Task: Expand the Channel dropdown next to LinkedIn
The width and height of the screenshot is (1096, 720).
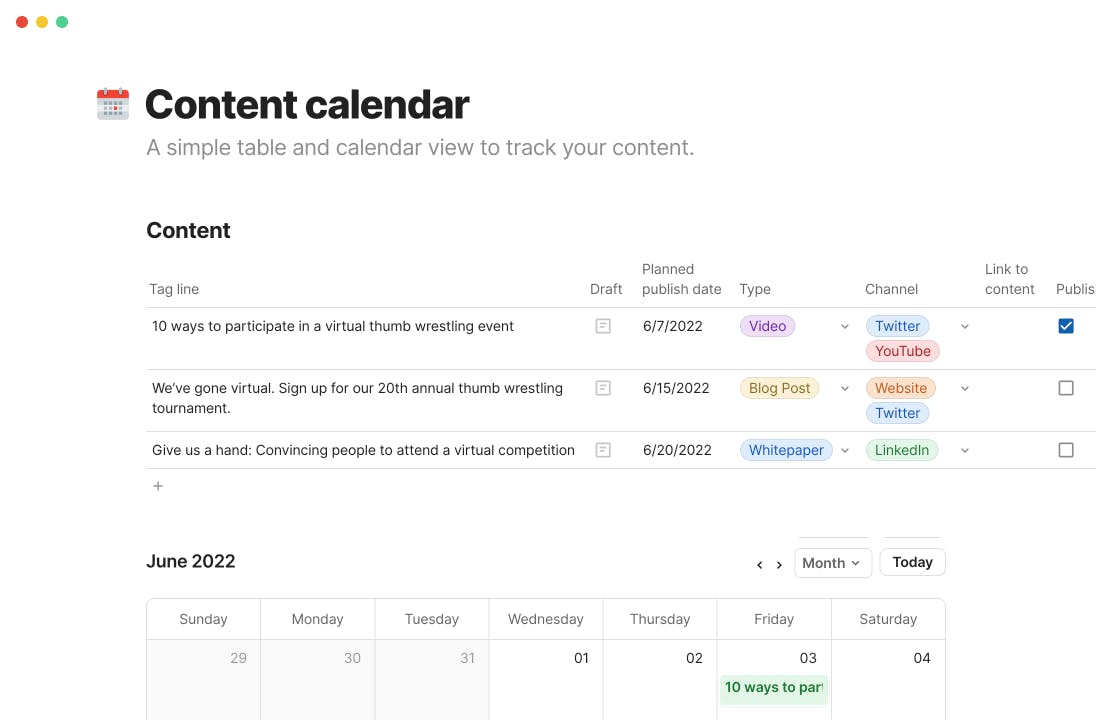Action: [x=965, y=451]
